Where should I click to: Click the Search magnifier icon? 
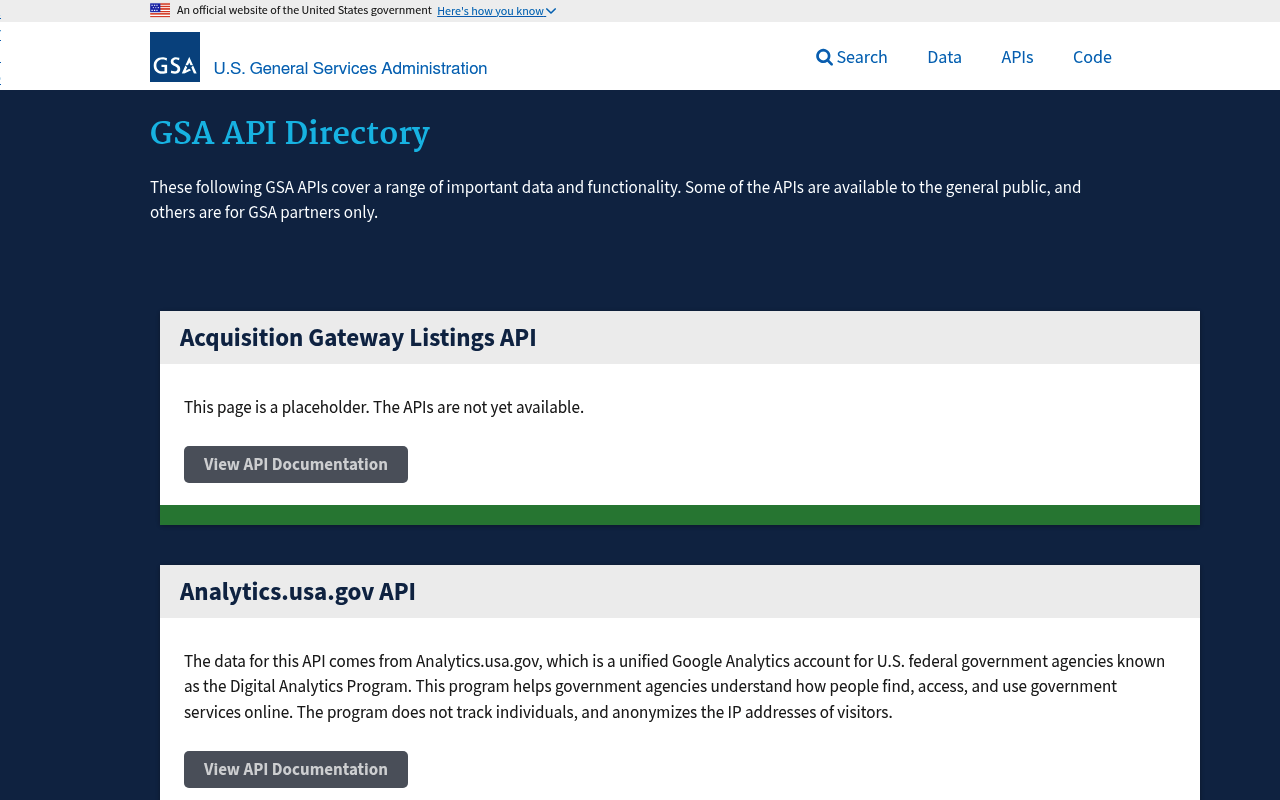pyautogui.click(x=824, y=57)
